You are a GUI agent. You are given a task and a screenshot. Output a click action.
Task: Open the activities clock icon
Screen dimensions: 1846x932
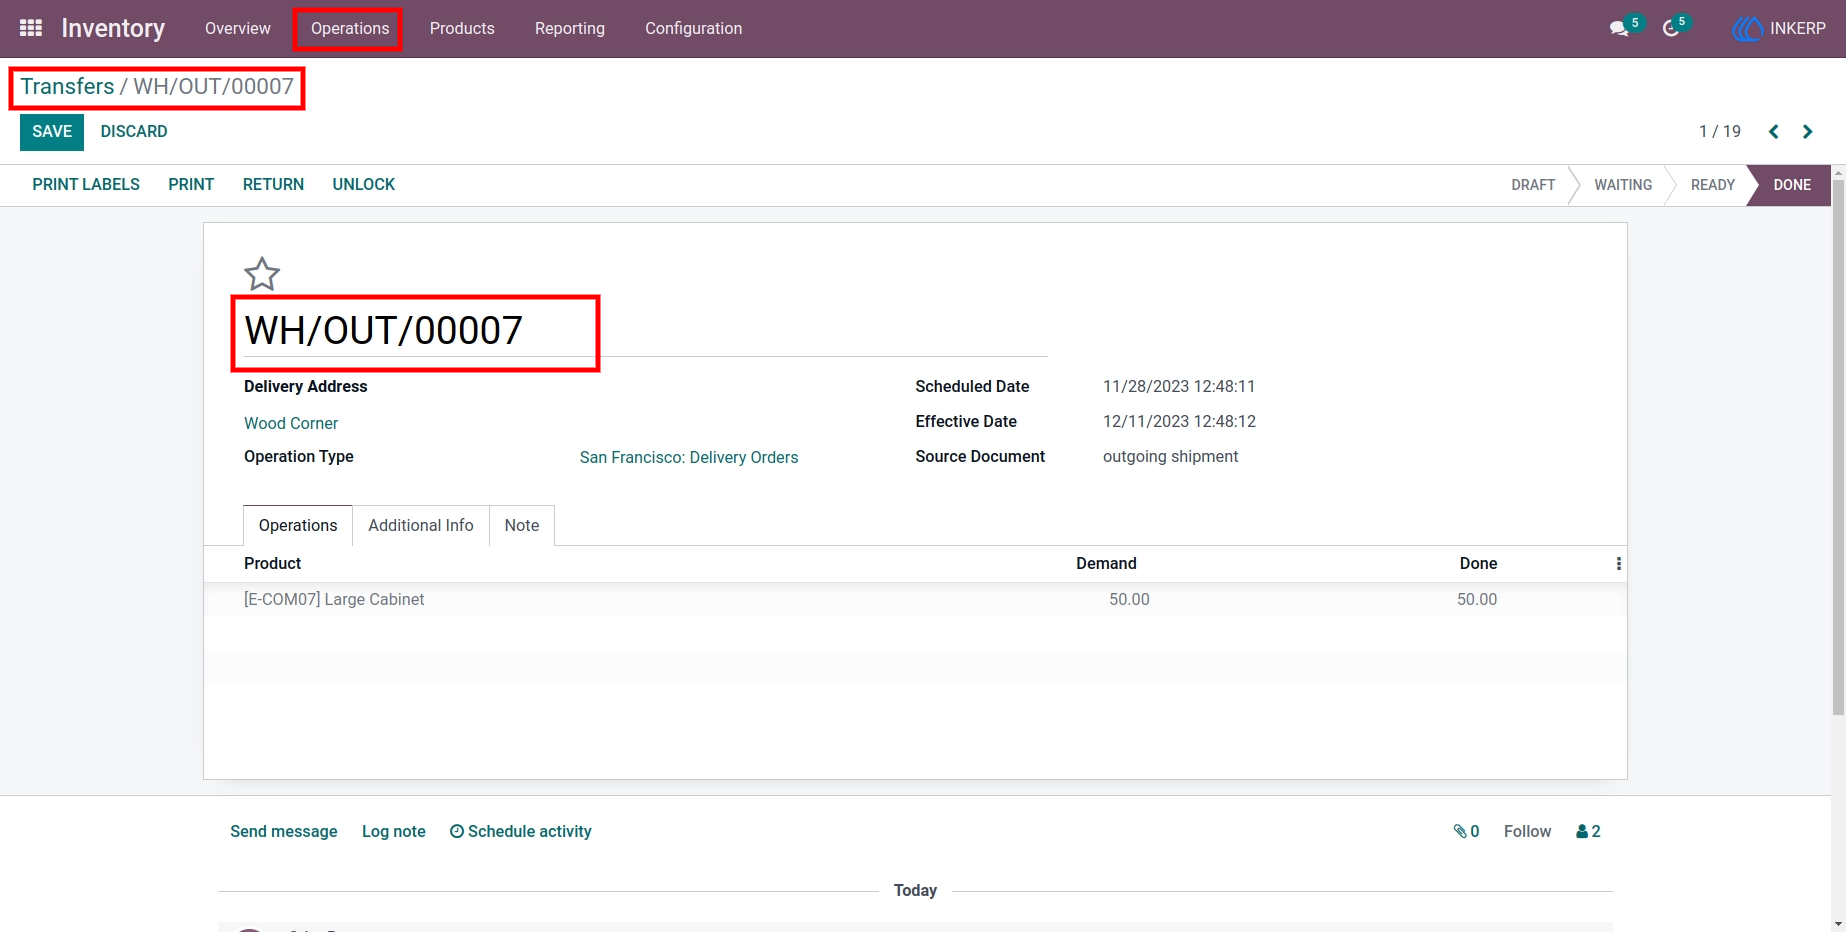click(x=1671, y=29)
